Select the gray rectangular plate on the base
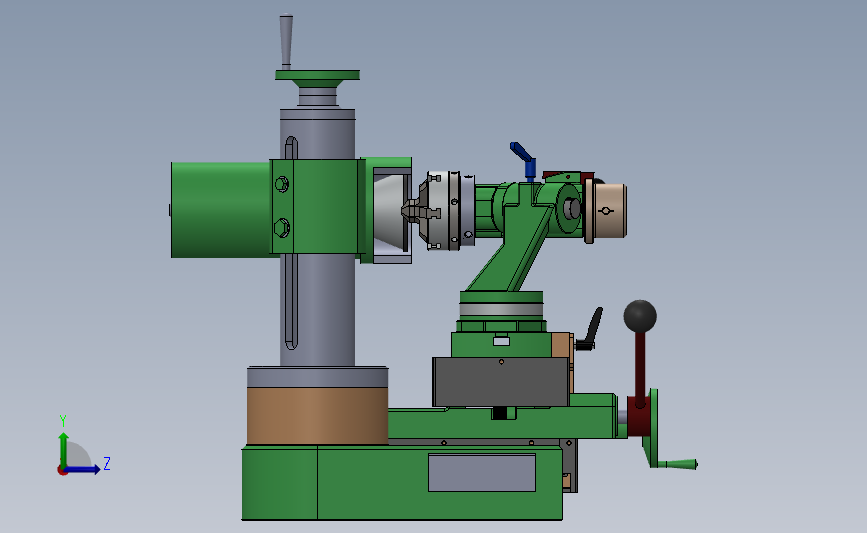This screenshot has height=533, width=867. point(482,473)
